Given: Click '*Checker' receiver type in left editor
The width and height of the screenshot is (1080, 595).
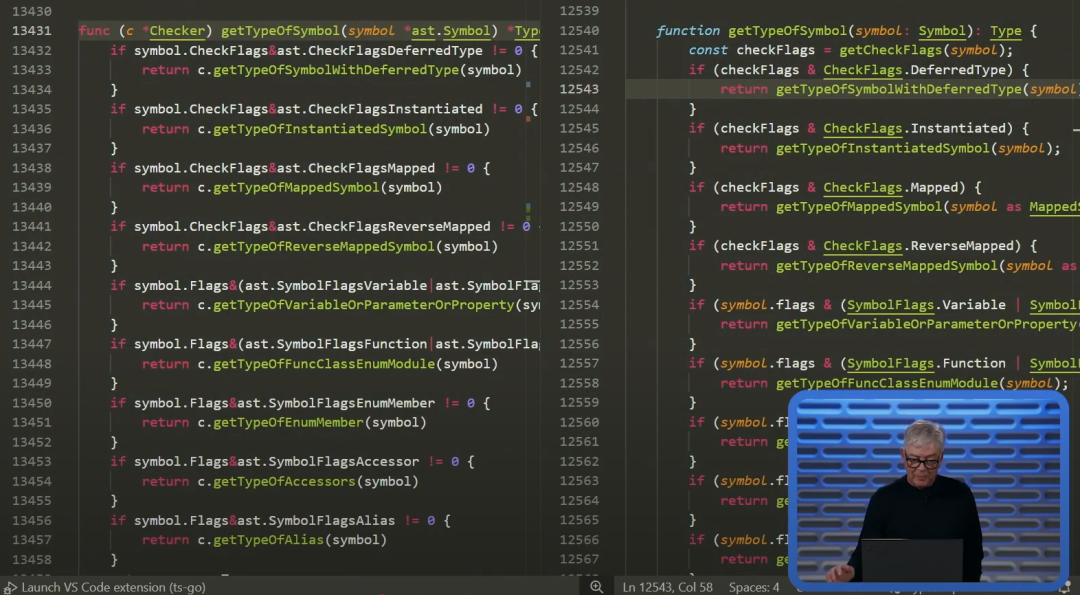Looking at the screenshot, I should [x=174, y=31].
